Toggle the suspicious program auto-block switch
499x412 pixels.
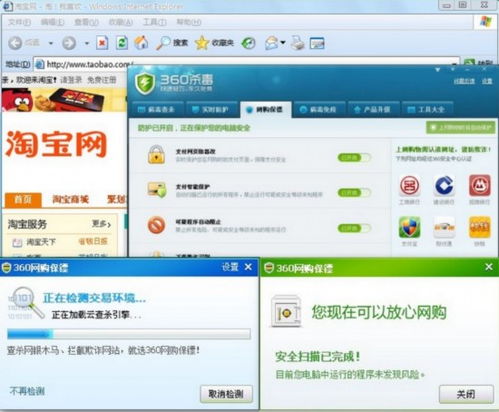pyautogui.click(x=354, y=228)
